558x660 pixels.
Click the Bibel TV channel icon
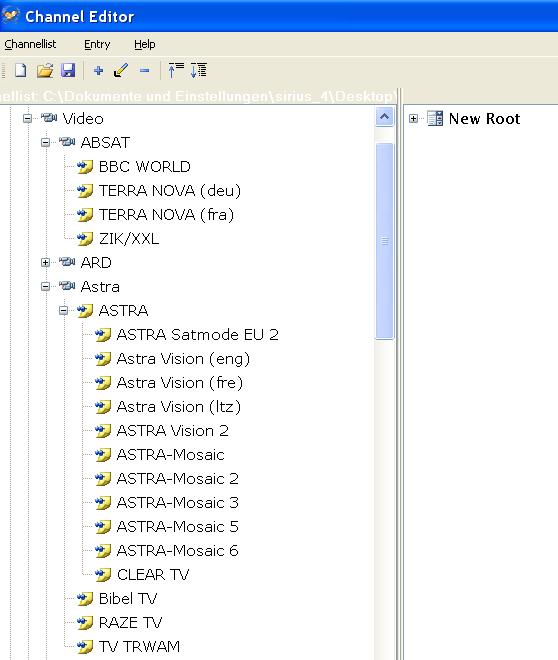pos(85,599)
